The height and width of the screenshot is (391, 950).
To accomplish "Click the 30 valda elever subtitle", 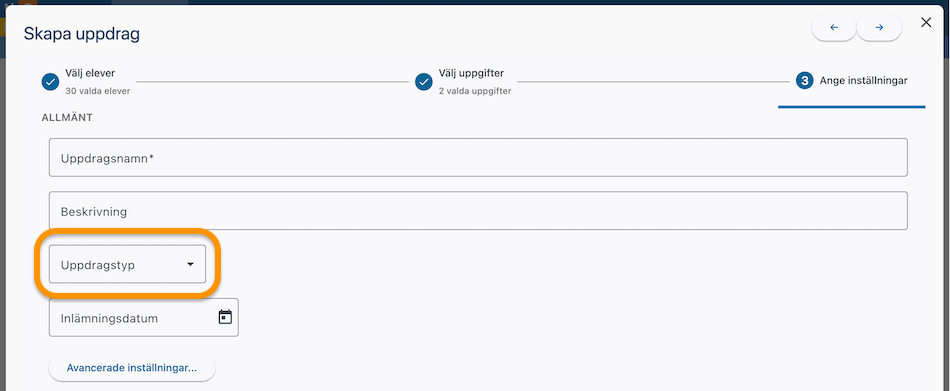I will 98,92.
